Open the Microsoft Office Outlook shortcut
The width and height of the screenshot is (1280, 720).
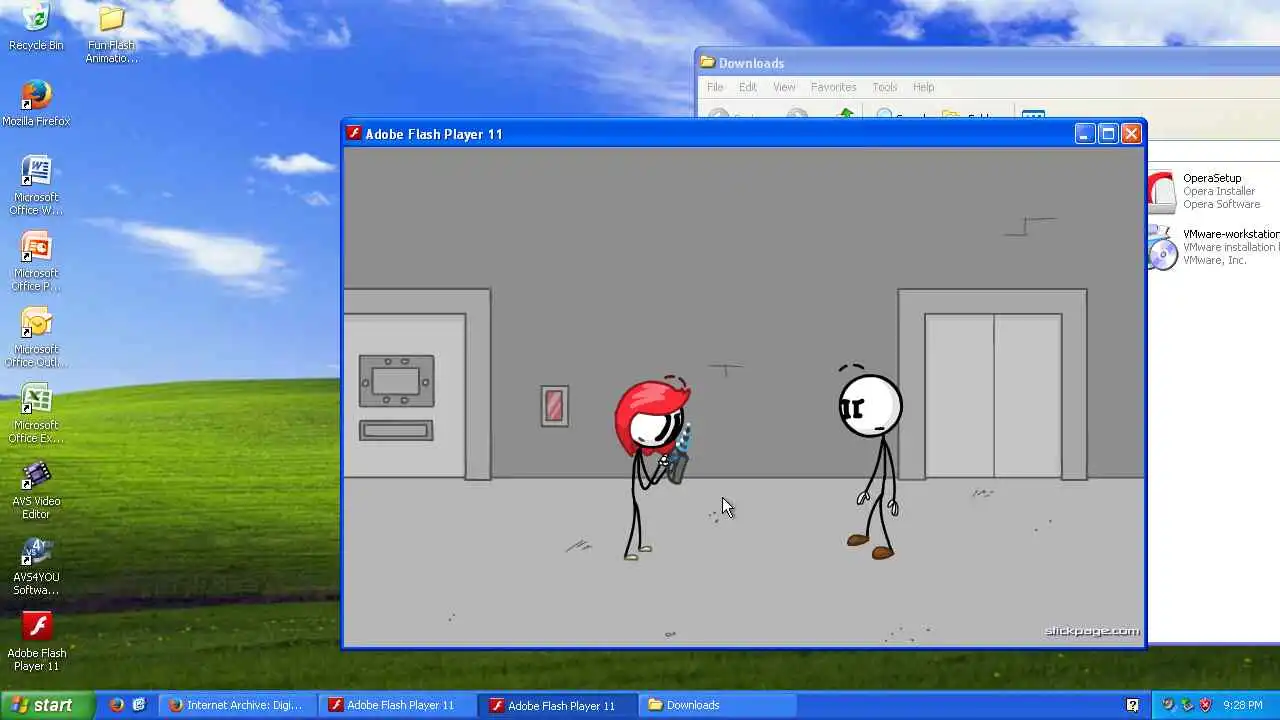tap(36, 338)
